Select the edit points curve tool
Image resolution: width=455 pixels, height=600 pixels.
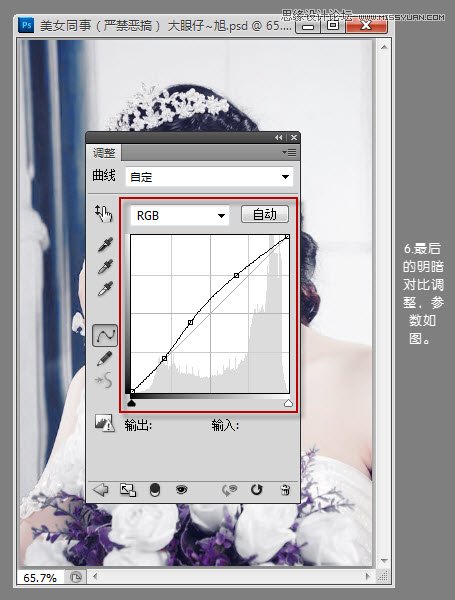(x=104, y=336)
